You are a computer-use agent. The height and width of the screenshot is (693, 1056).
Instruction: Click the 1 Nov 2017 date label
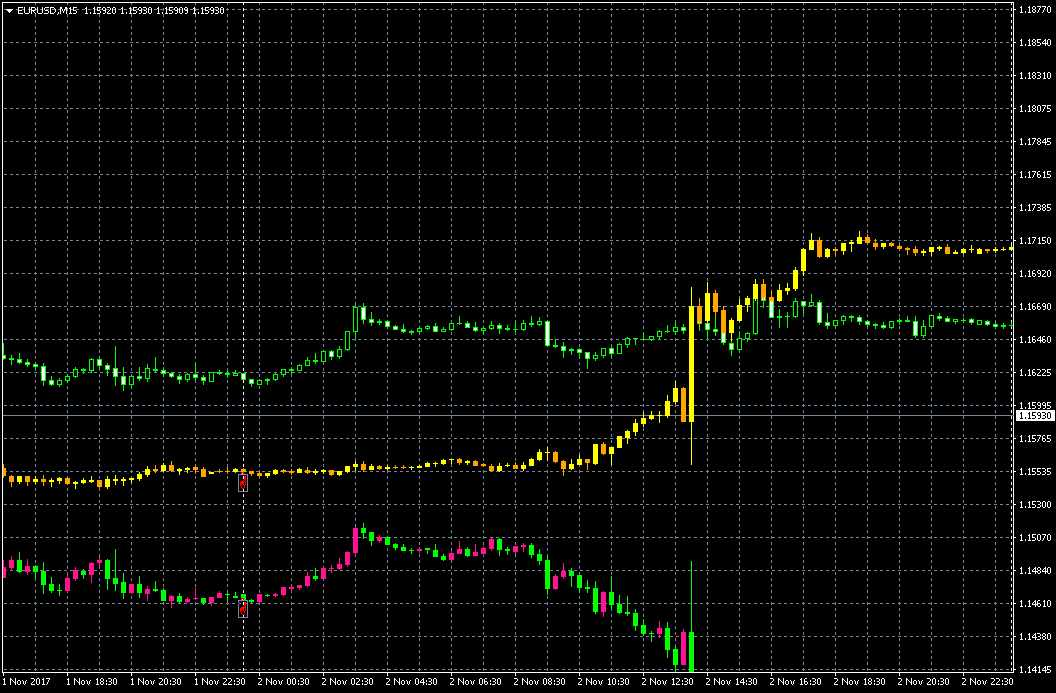[x=26, y=682]
